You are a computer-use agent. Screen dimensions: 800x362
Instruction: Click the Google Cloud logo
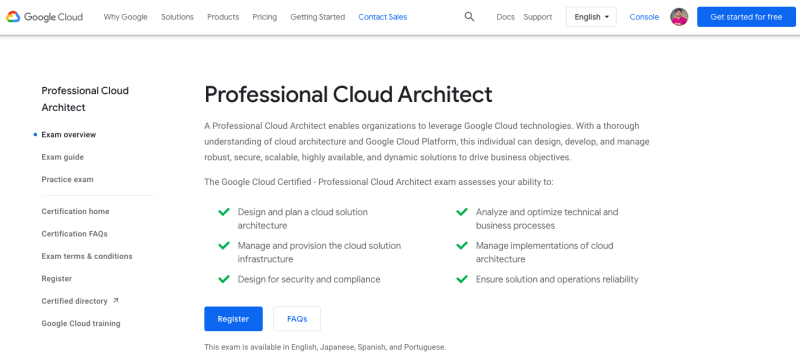tap(44, 17)
